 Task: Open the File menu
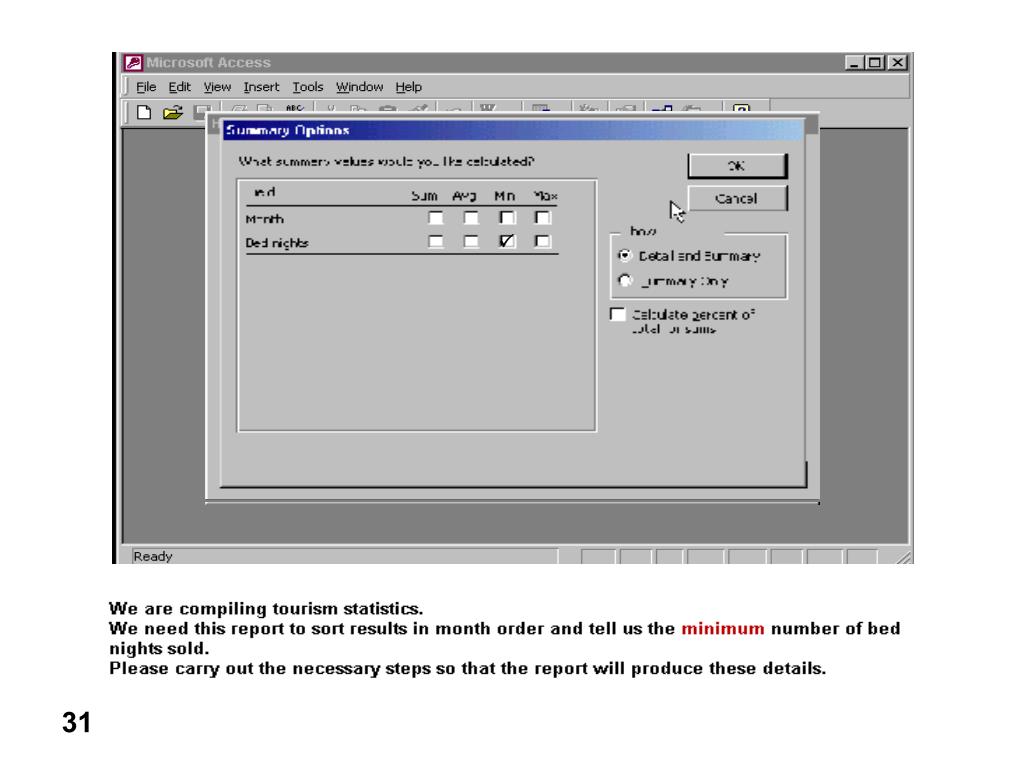pyautogui.click(x=146, y=87)
